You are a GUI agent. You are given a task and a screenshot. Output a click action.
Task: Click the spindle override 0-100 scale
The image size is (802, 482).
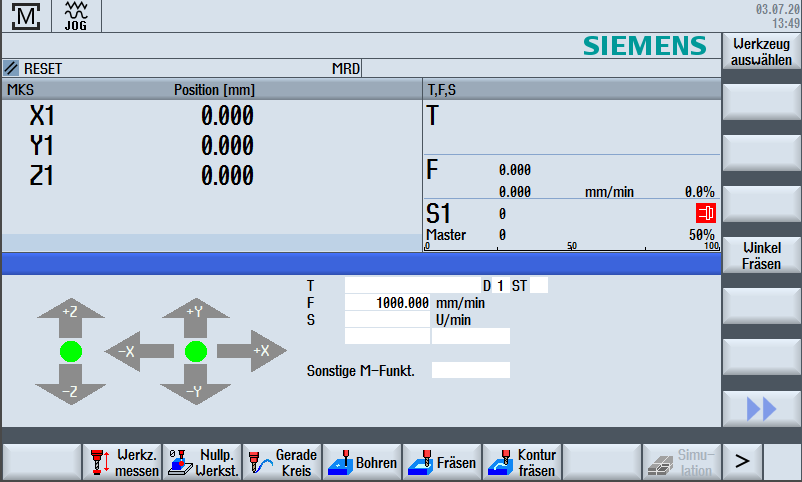pyautogui.click(x=572, y=247)
